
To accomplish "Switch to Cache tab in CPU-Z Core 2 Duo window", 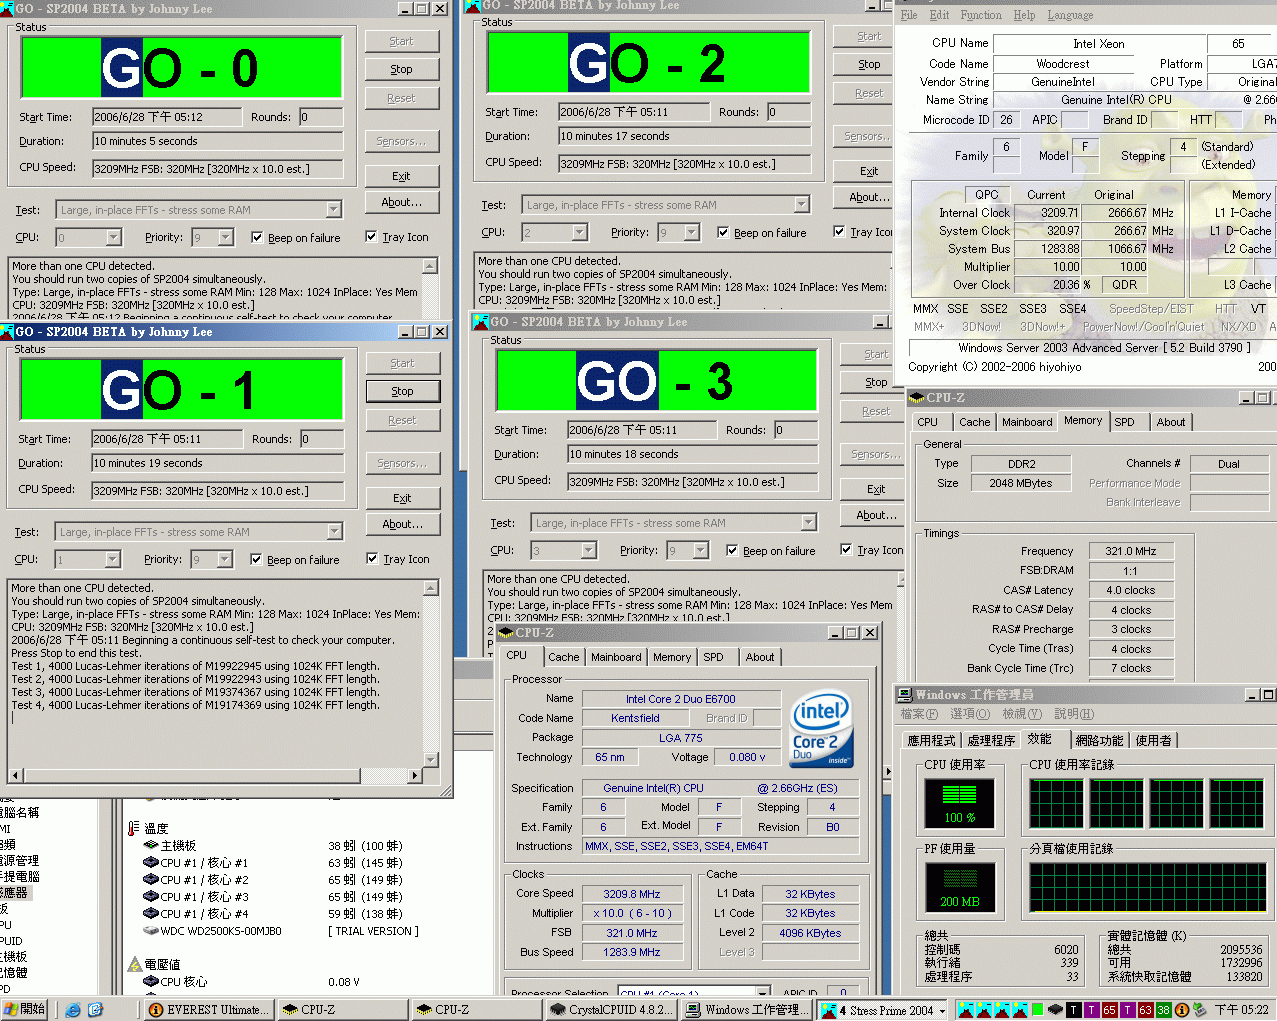I will click(563, 657).
